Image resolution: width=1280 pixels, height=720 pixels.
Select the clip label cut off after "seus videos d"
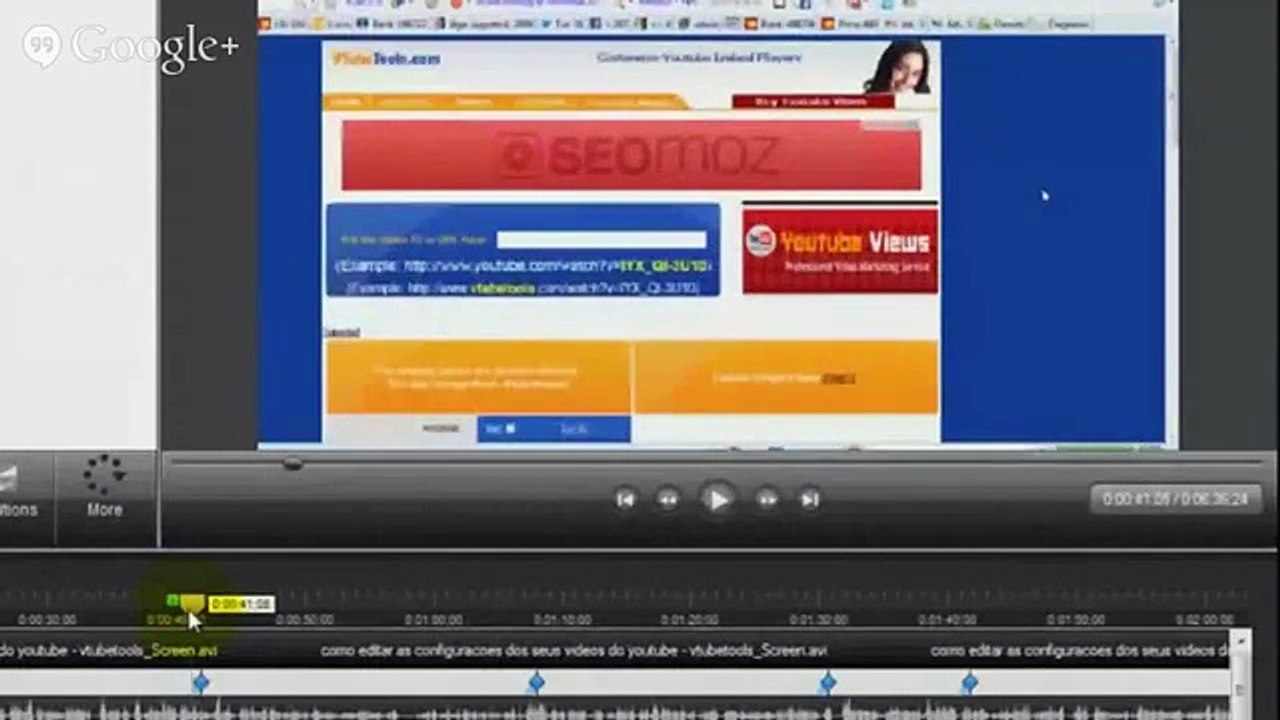[x=1080, y=650]
